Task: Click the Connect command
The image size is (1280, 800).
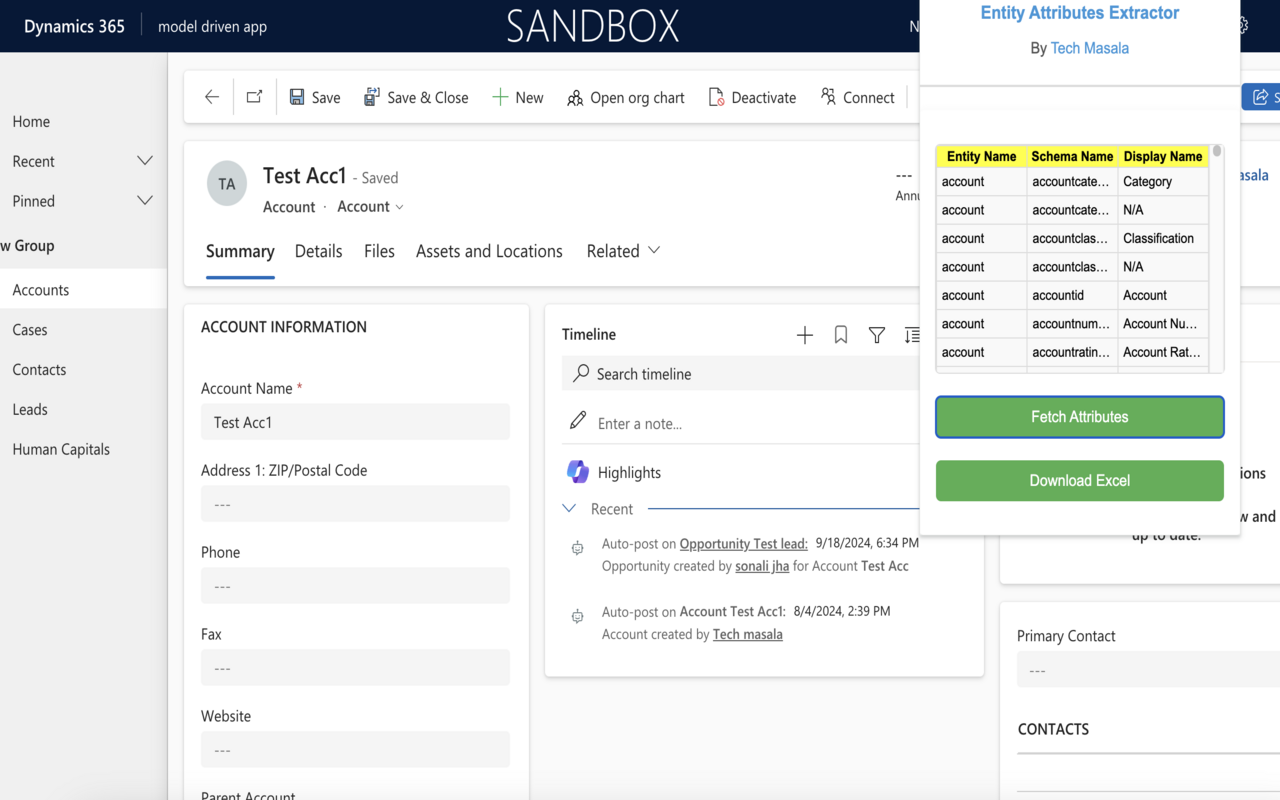Action: pyautogui.click(x=857, y=97)
